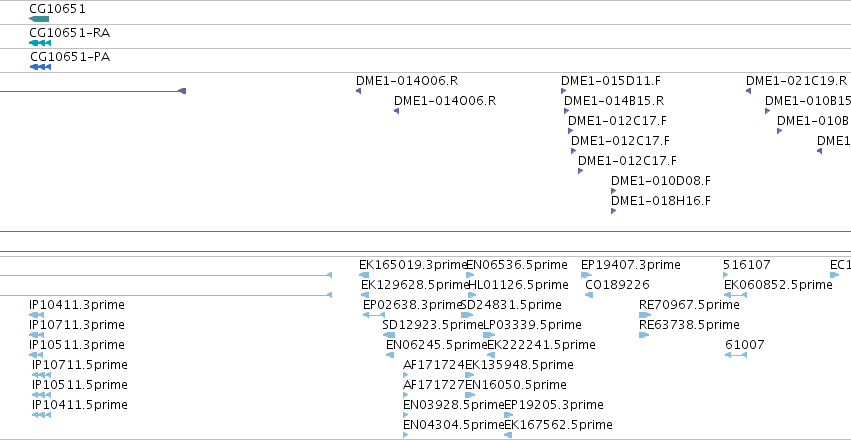Select the arrow glyph under CO189226
The image size is (851, 440).
589,295
